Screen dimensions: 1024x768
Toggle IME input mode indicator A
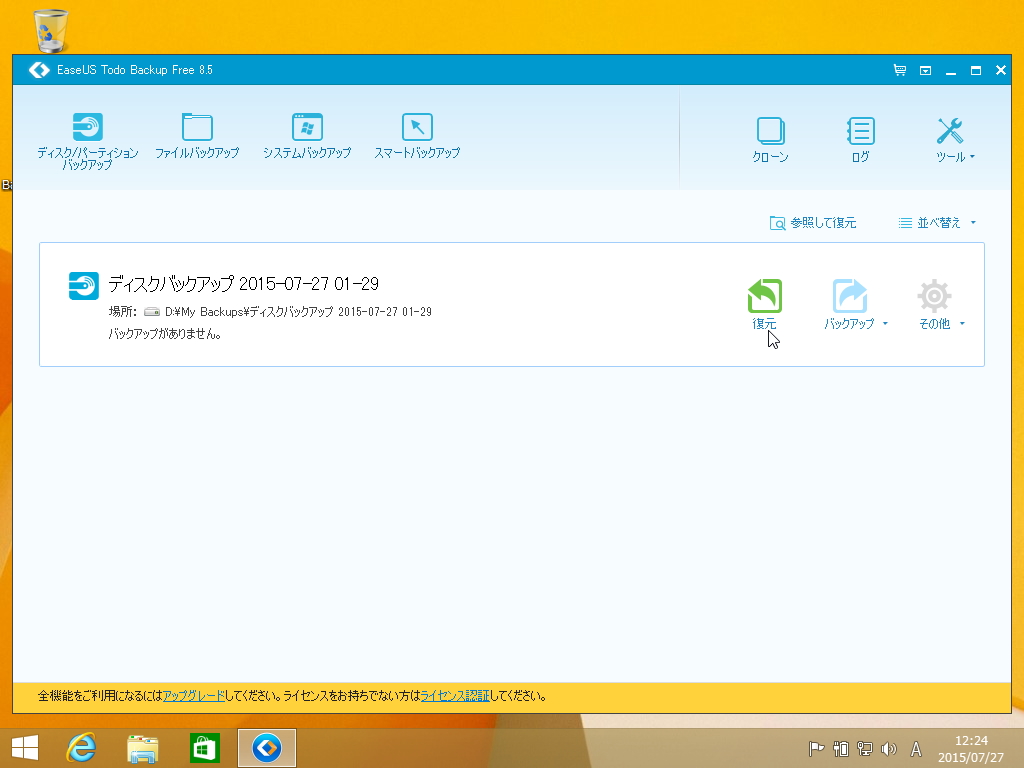(x=916, y=748)
